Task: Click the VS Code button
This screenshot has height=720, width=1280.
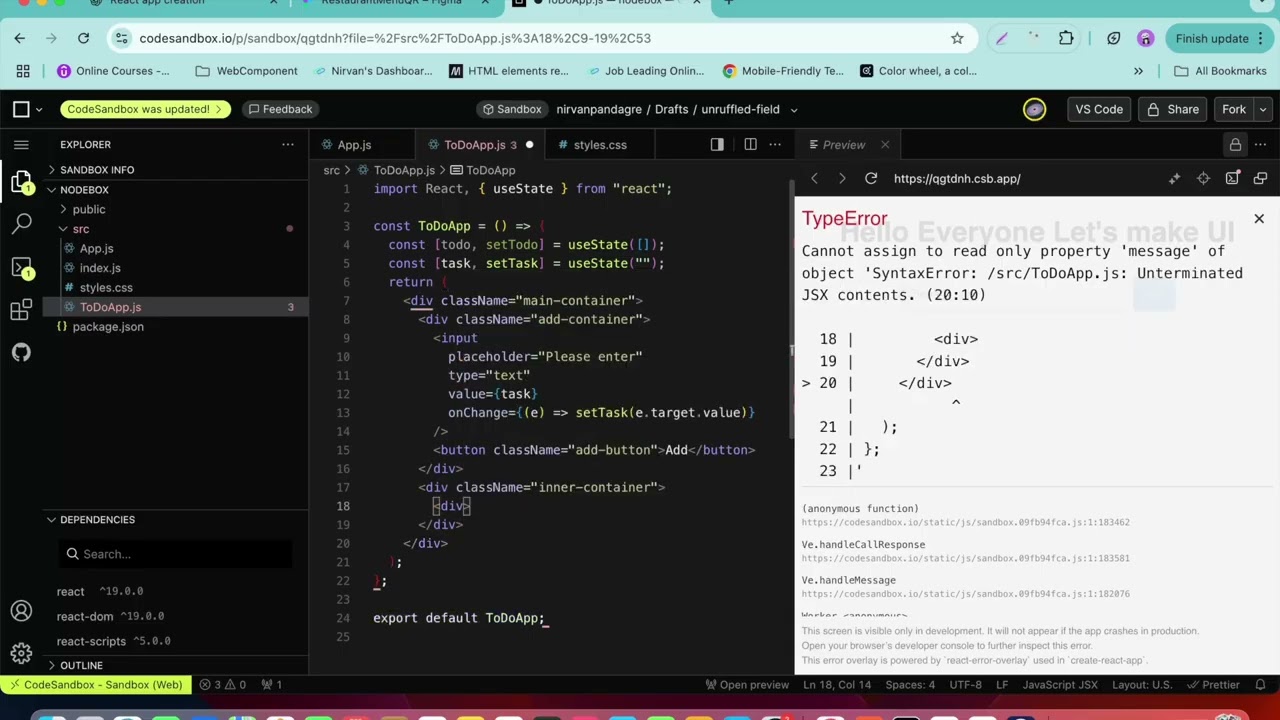Action: click(1099, 109)
